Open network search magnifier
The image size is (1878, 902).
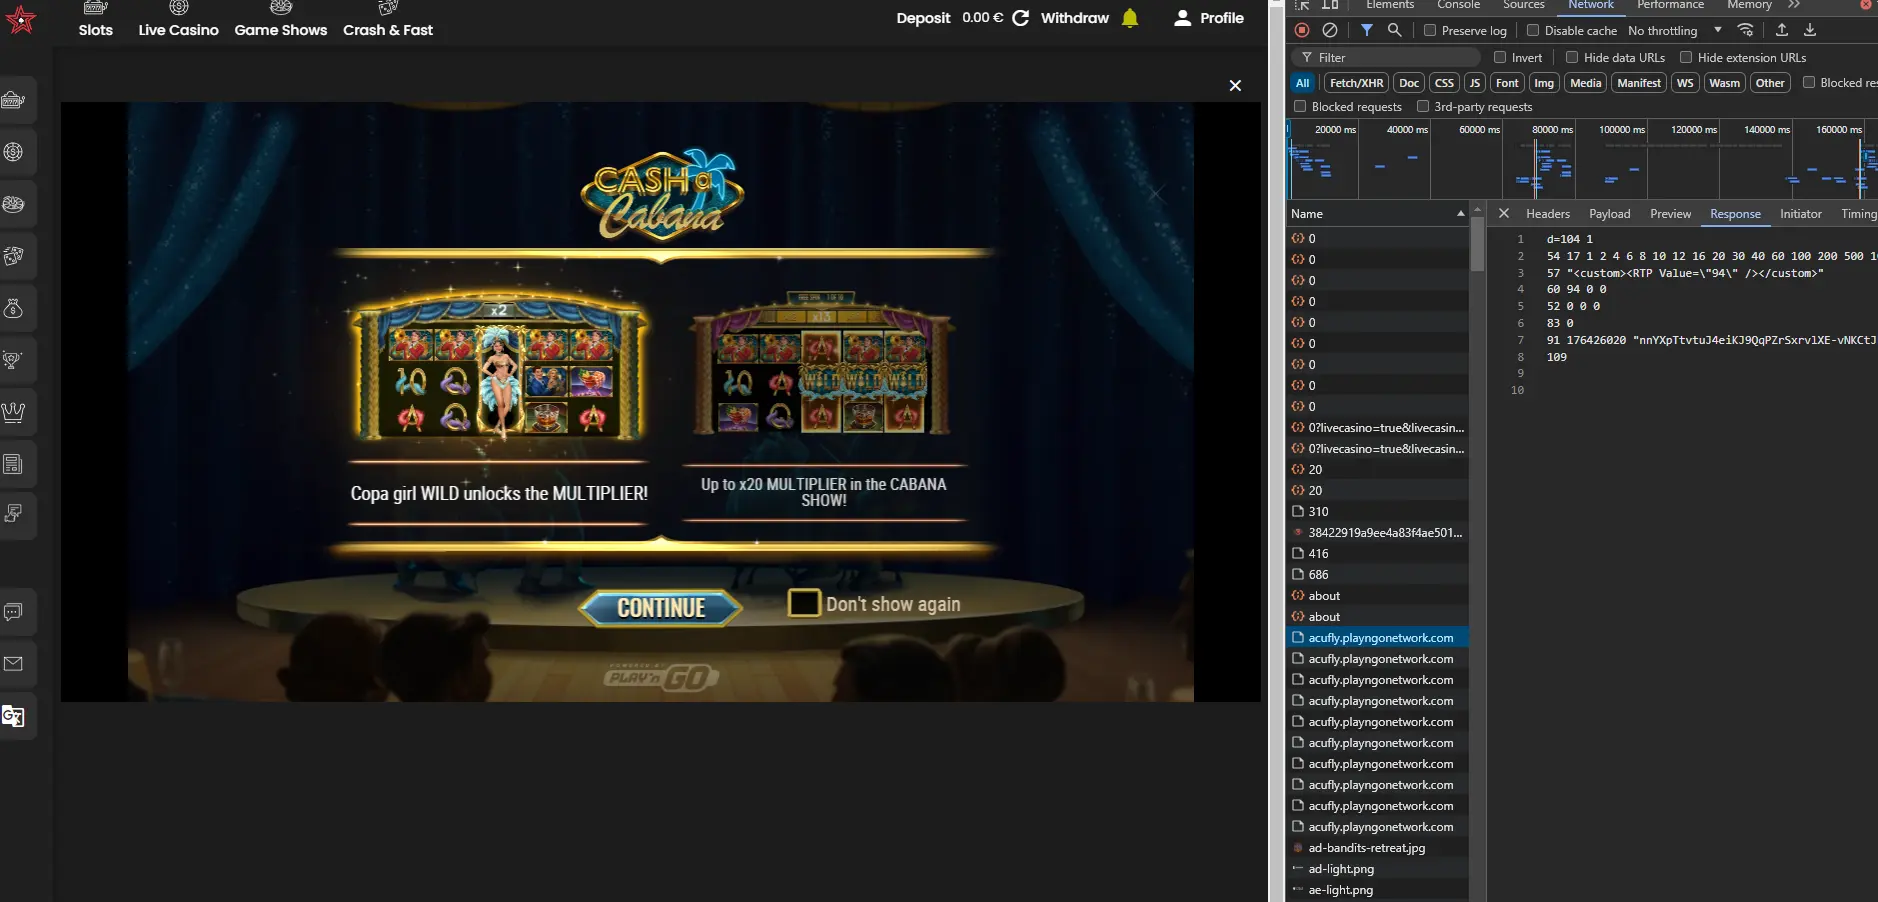[x=1394, y=30]
